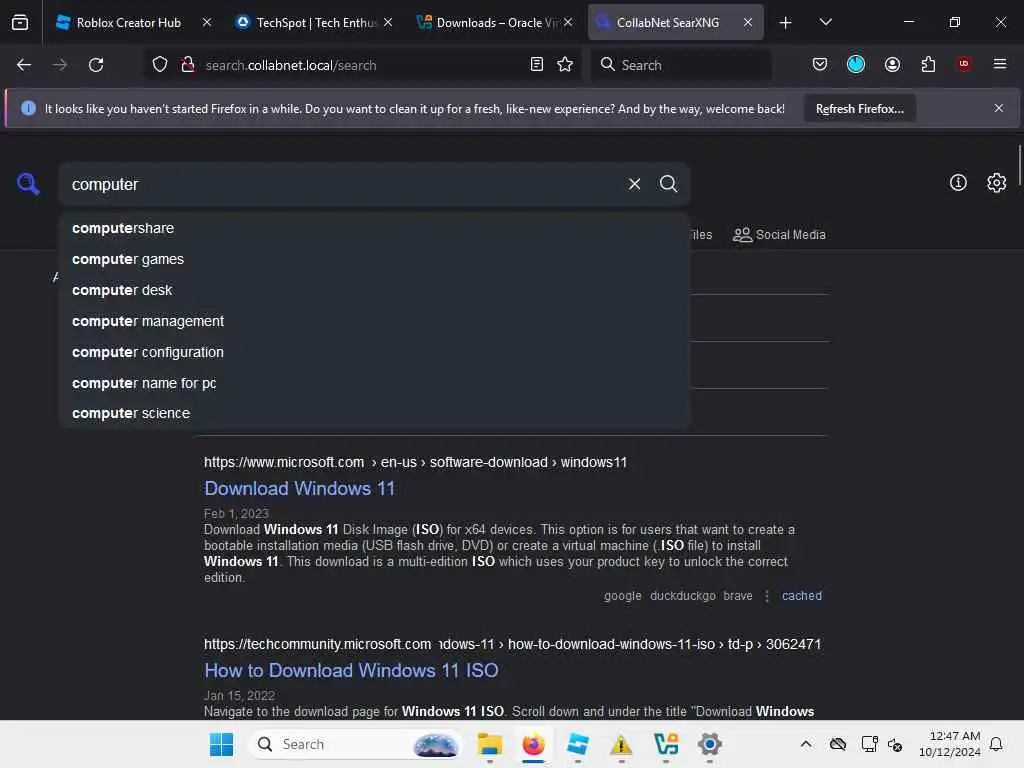
Task: Bookmark this page with star icon
Action: [565, 65]
